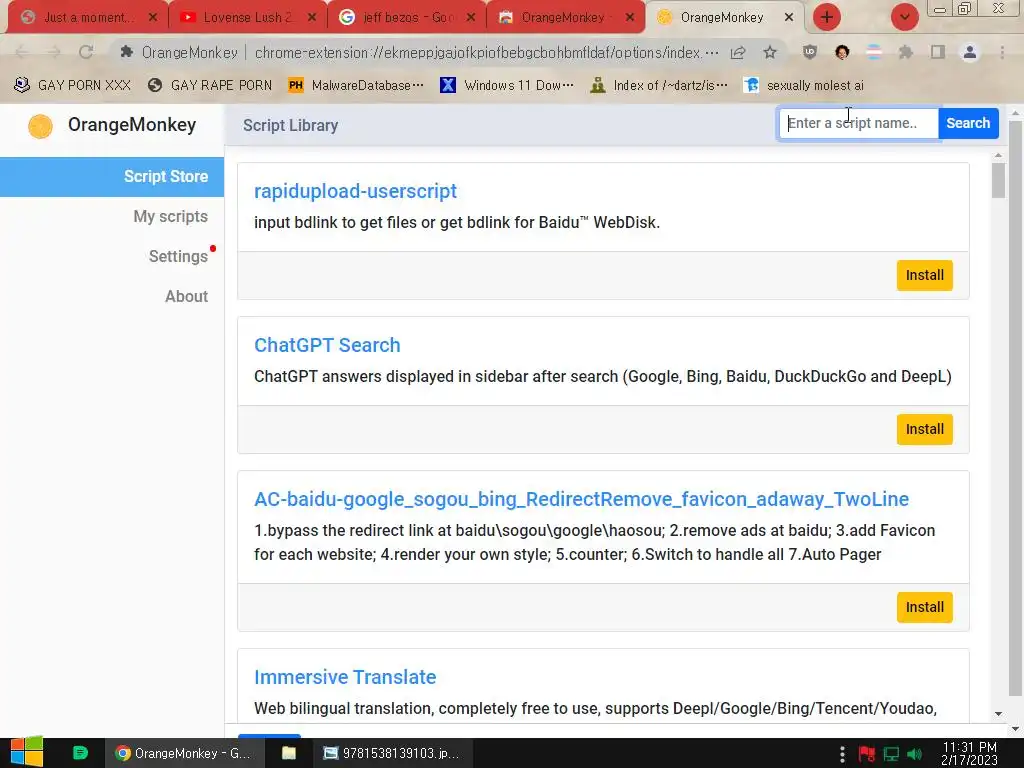Screen dimensions: 1024x768
Task: Open the network tray icon
Action: 891,754
